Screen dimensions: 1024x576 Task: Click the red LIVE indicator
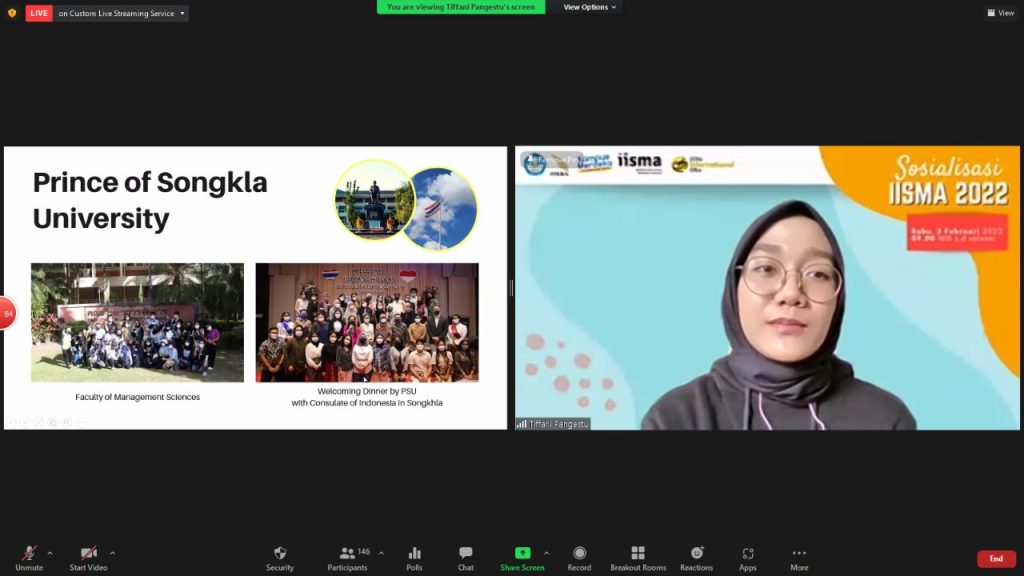[39, 13]
